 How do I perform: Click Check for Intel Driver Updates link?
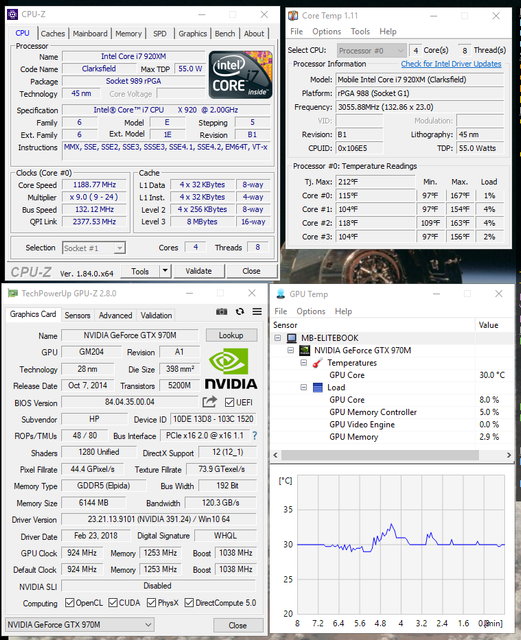[451, 64]
